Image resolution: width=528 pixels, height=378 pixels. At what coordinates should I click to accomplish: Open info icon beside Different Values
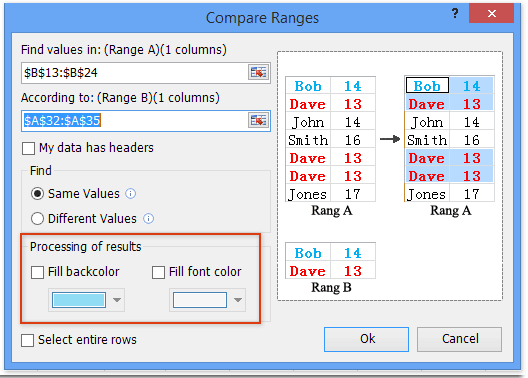[x=148, y=219]
